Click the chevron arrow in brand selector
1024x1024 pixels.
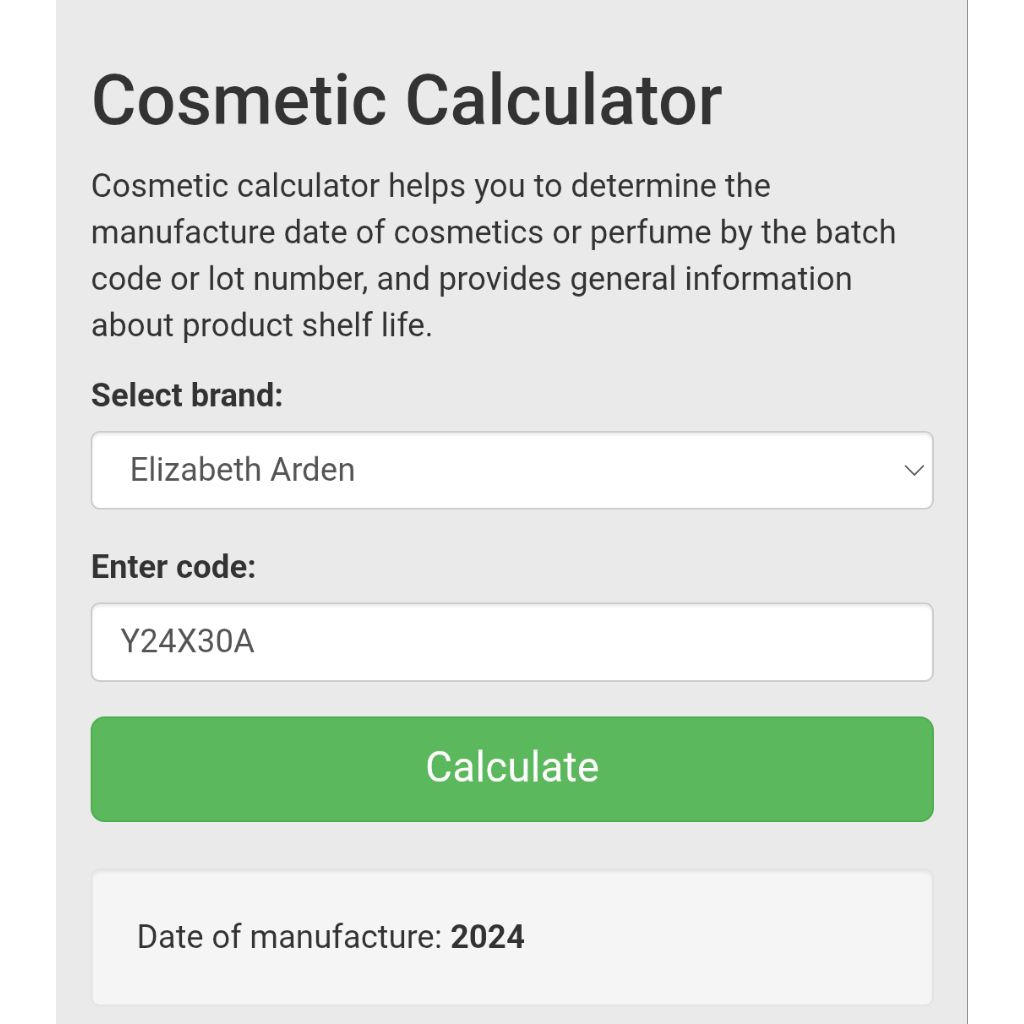tap(913, 470)
